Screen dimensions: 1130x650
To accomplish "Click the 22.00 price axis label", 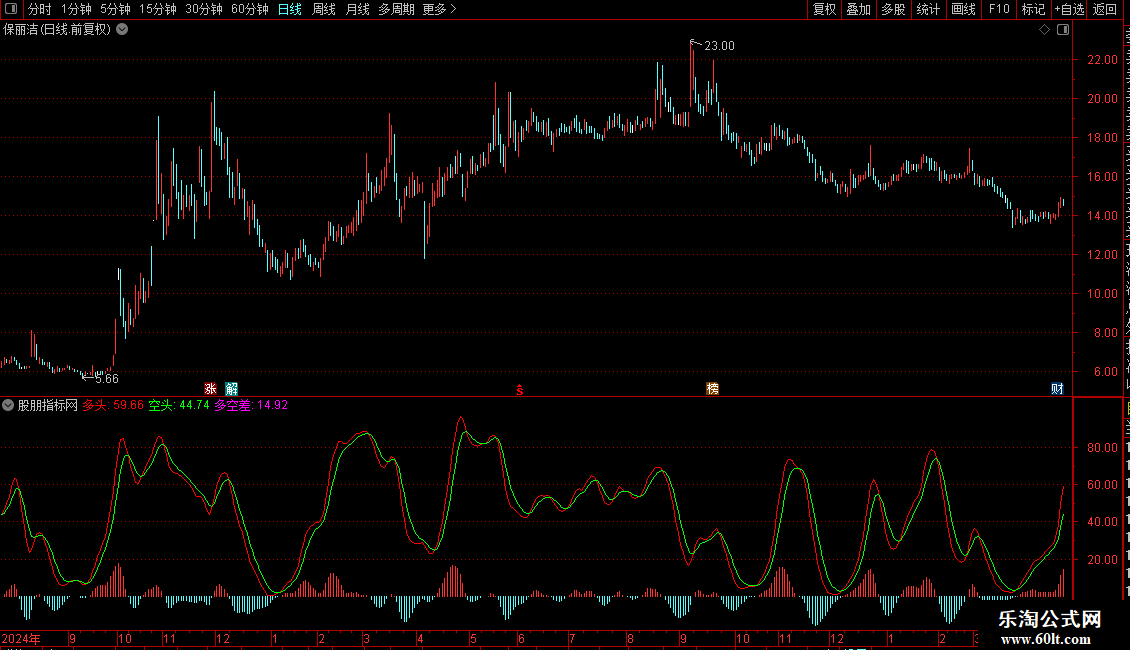I will click(x=1103, y=60).
